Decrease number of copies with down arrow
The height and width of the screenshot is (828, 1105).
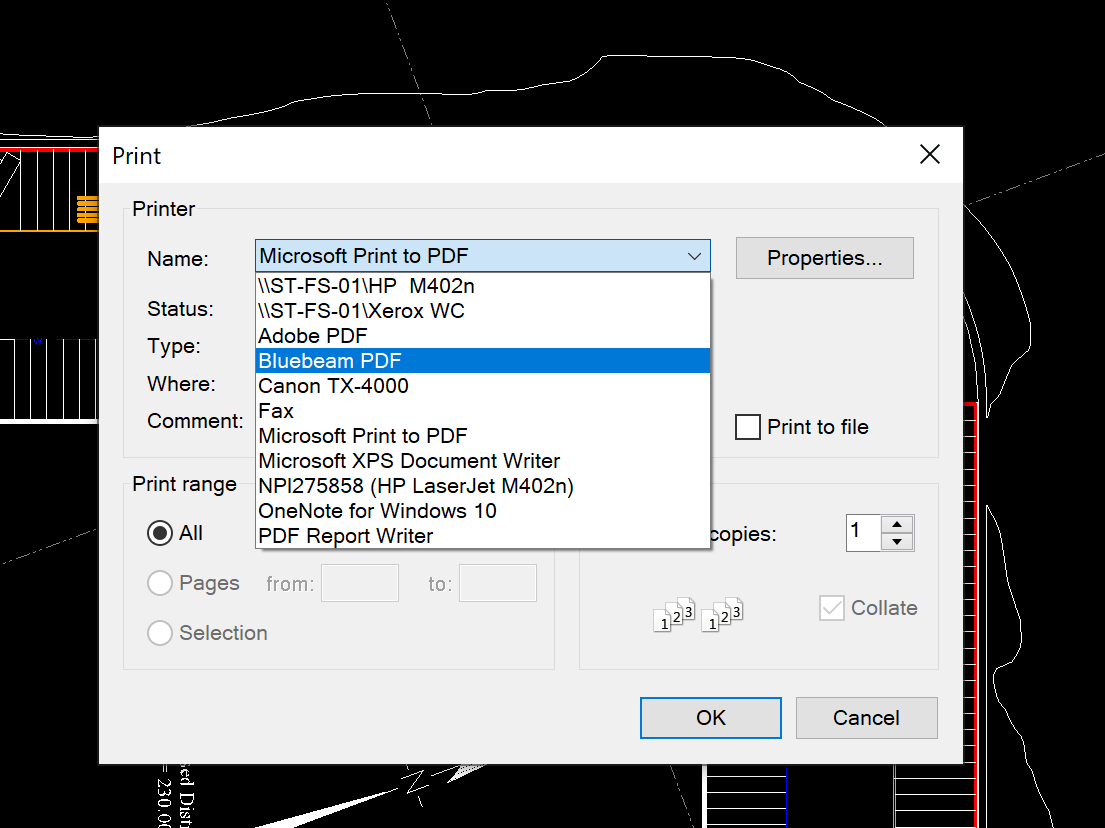(x=898, y=542)
